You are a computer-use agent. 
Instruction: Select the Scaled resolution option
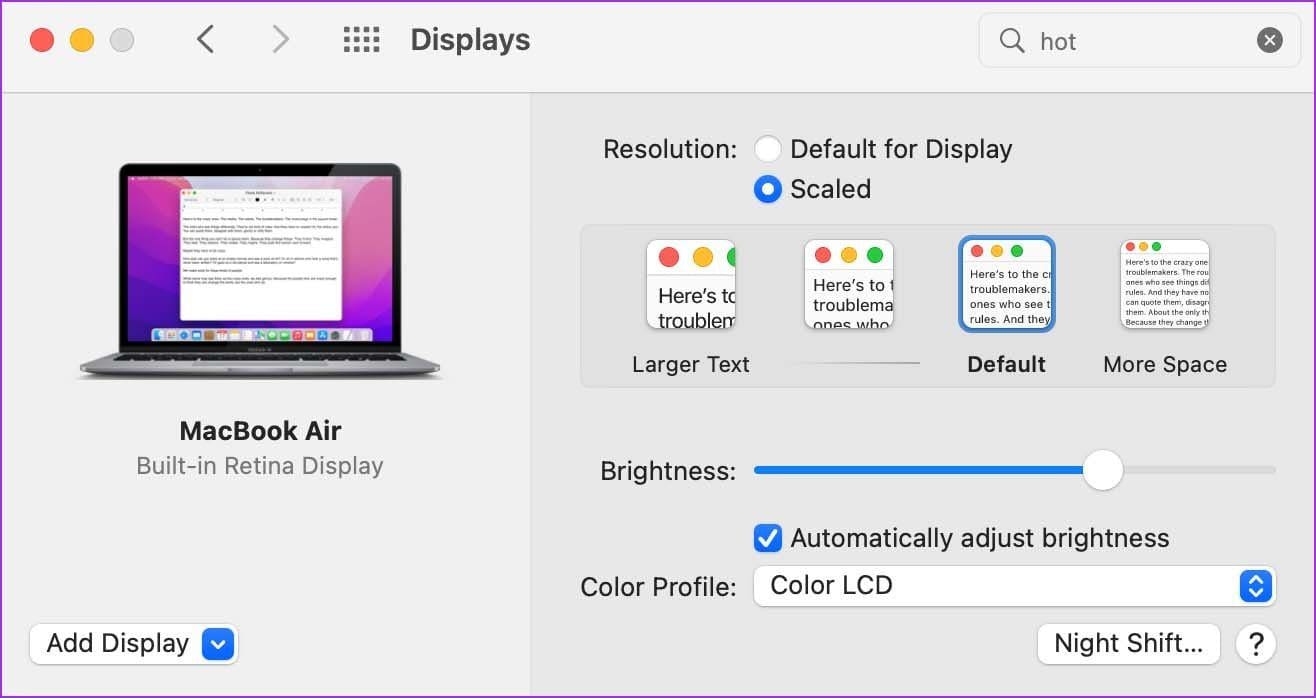click(767, 189)
